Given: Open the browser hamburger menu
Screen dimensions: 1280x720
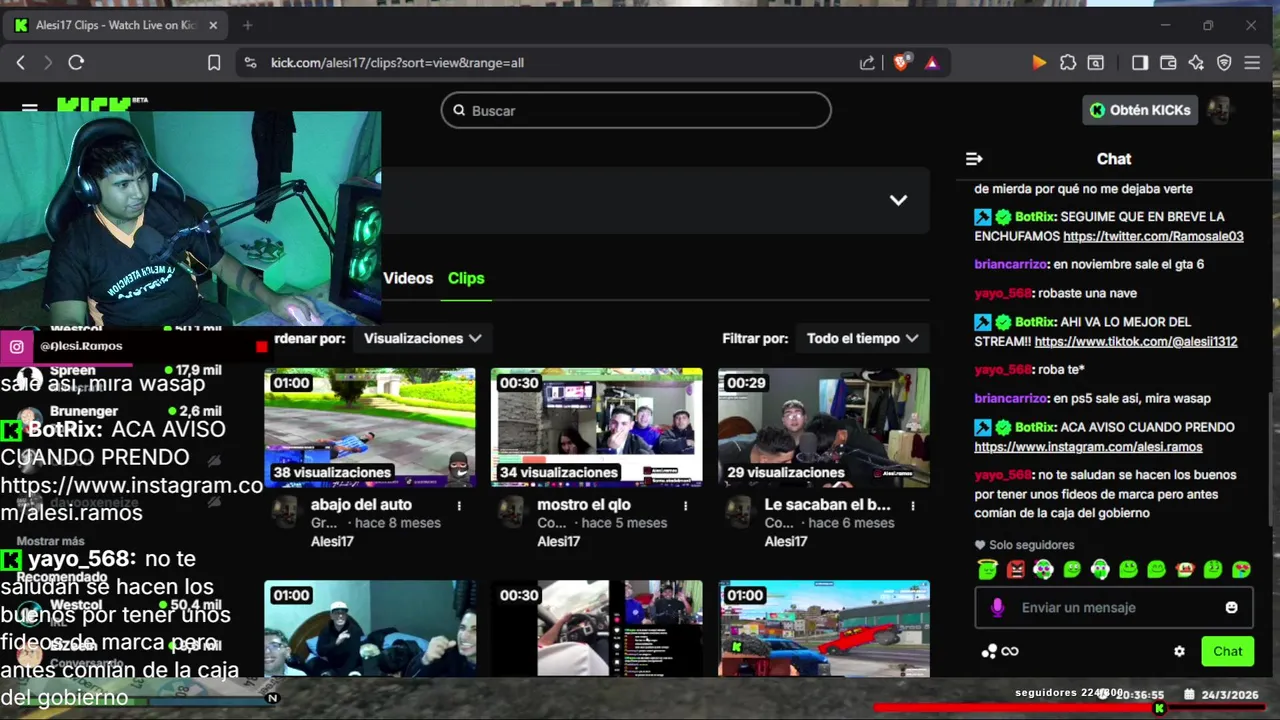Looking at the screenshot, I should tap(1252, 63).
